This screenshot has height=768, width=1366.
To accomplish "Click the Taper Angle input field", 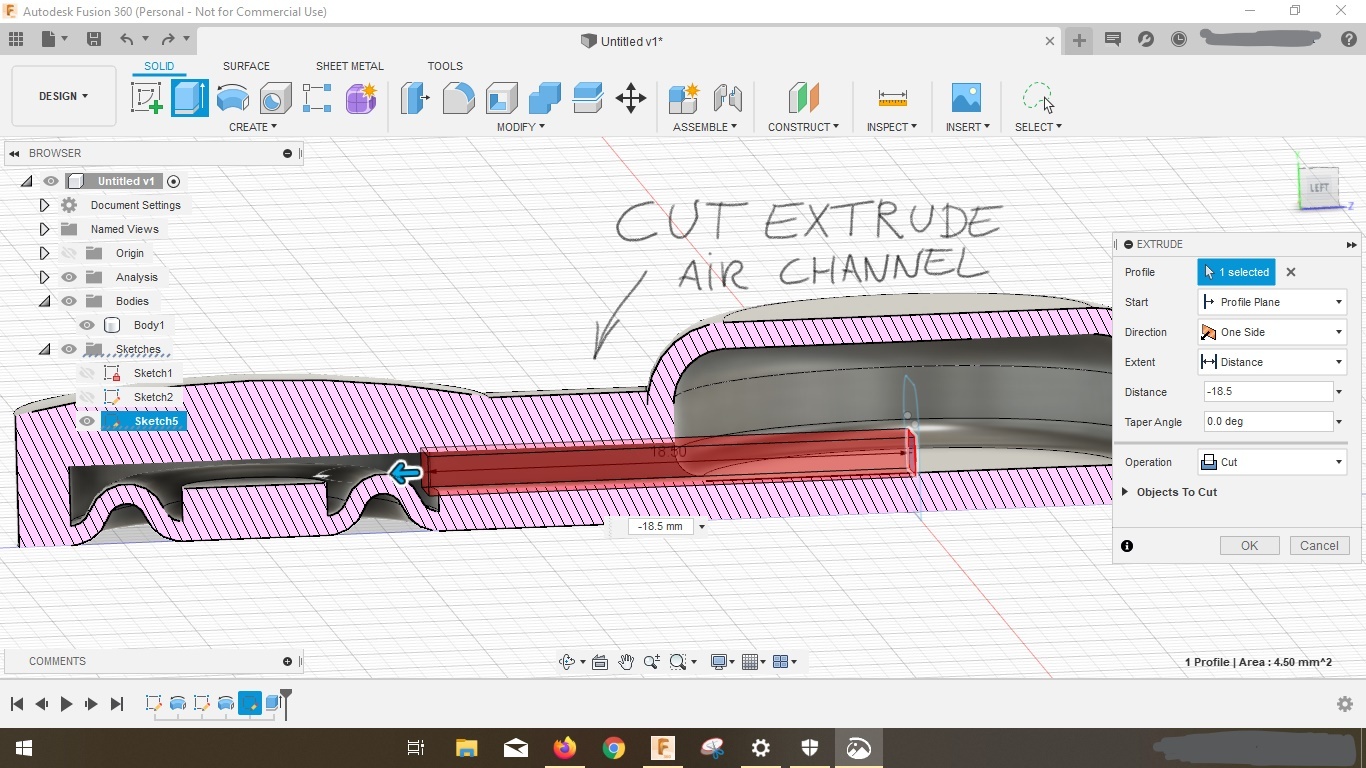I will coord(1268,422).
